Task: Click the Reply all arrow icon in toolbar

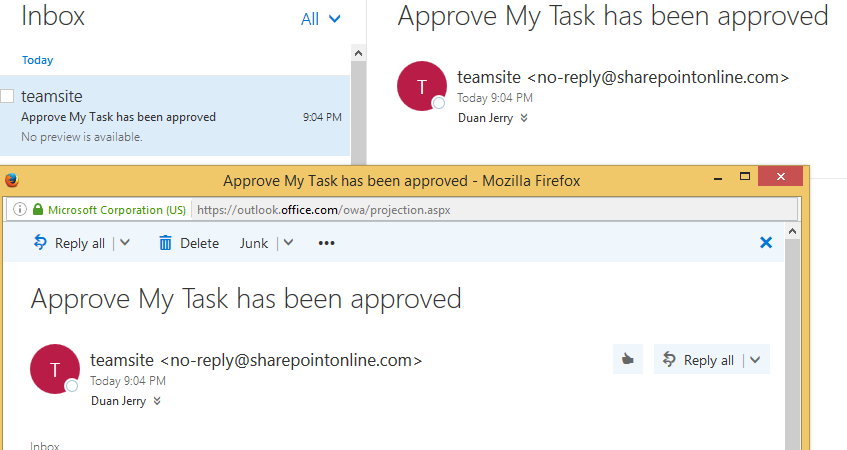Action: click(x=40, y=242)
